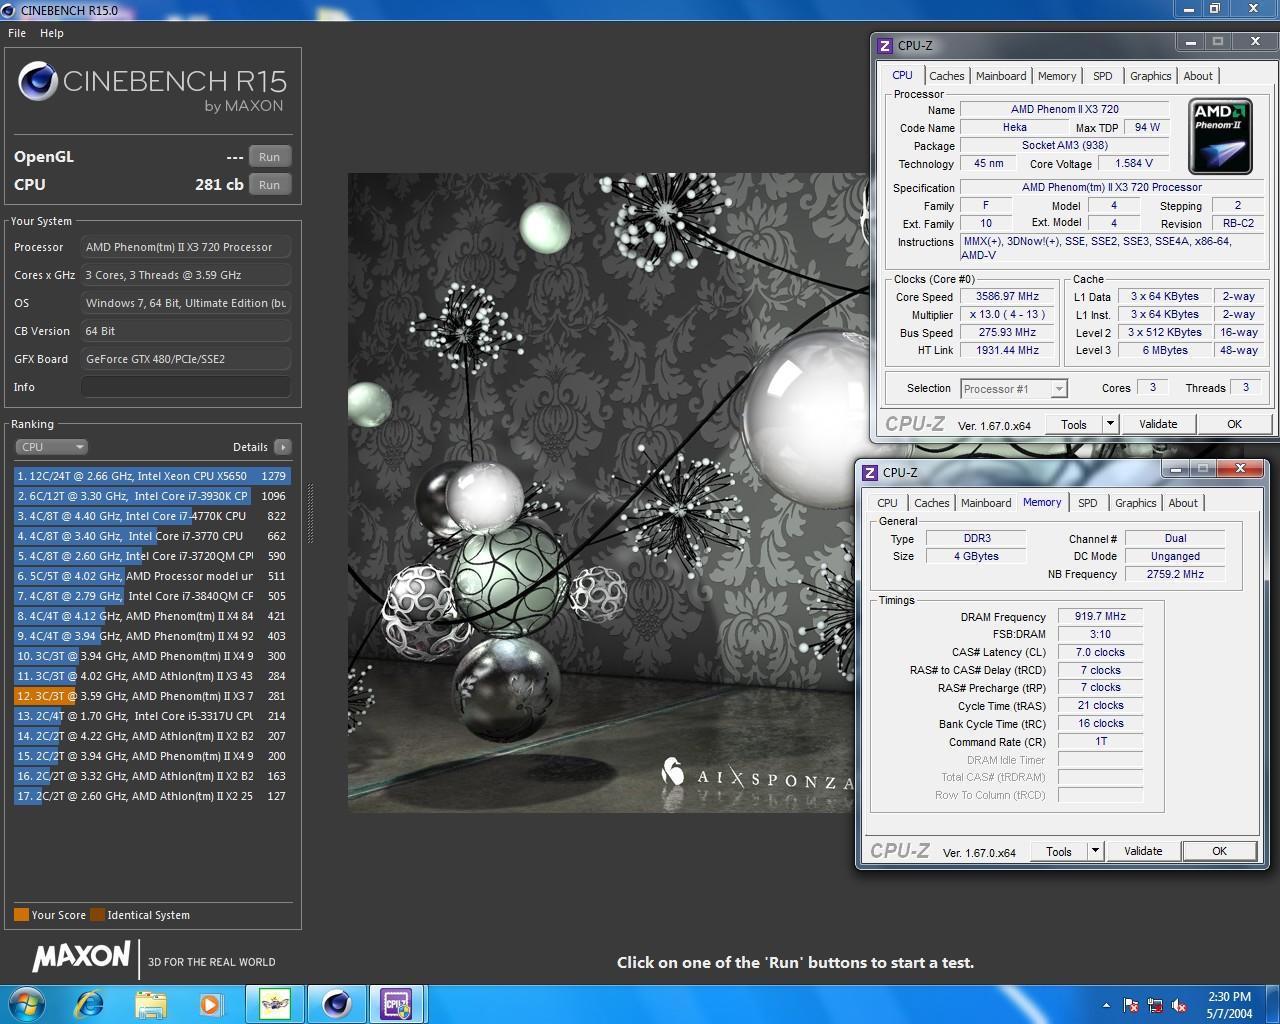The width and height of the screenshot is (1280, 1024).
Task: Switch to CPU-Z taskbar icon
Action: click(x=397, y=1004)
